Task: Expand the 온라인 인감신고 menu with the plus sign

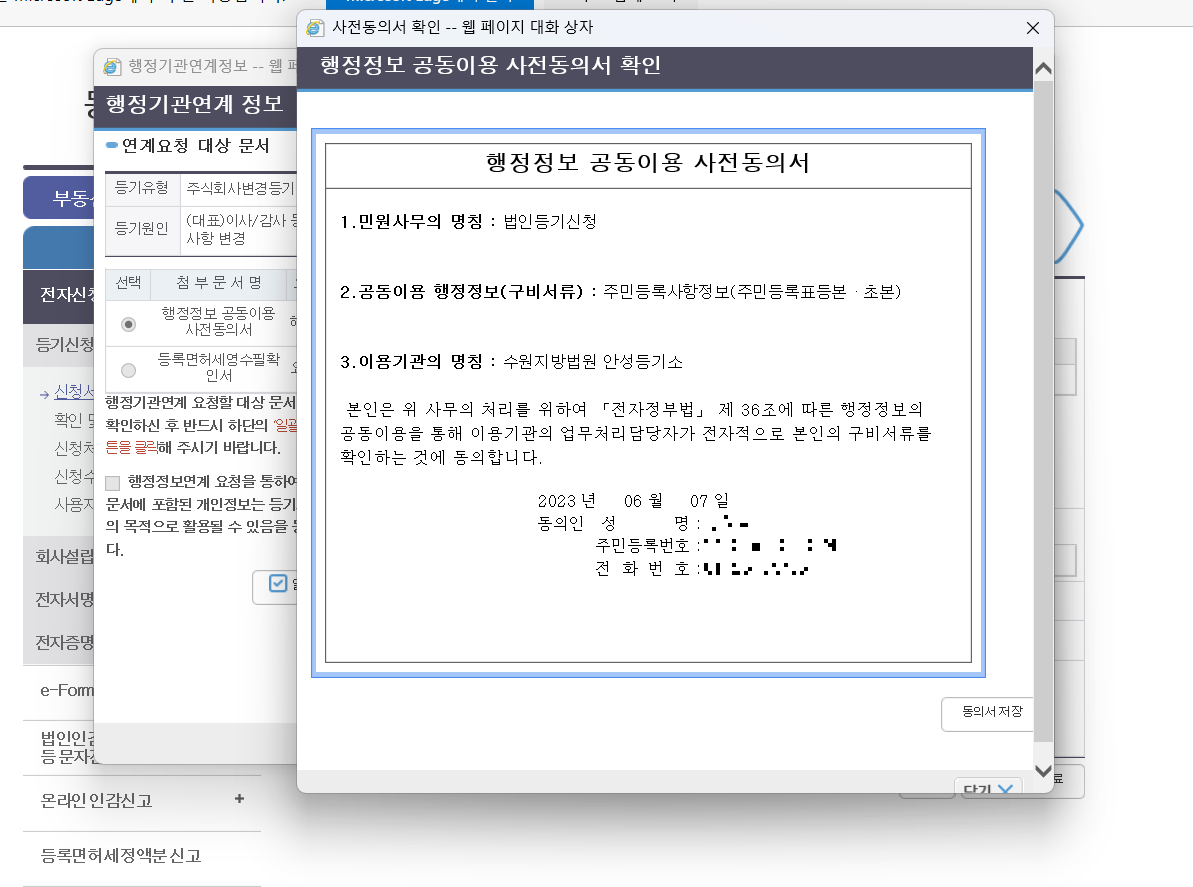Action: point(239,801)
